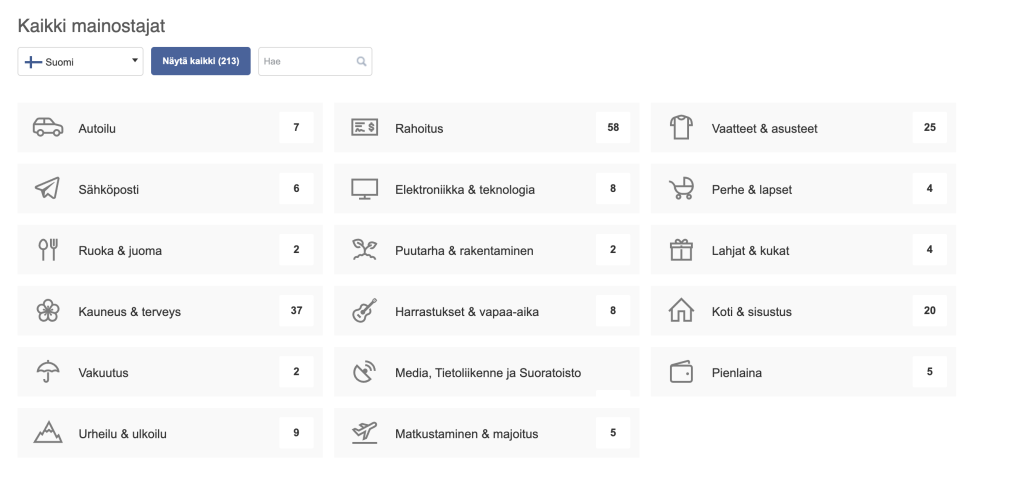1024x487 pixels.
Task: Select Lahjat & kukat category
Action: pos(750,250)
